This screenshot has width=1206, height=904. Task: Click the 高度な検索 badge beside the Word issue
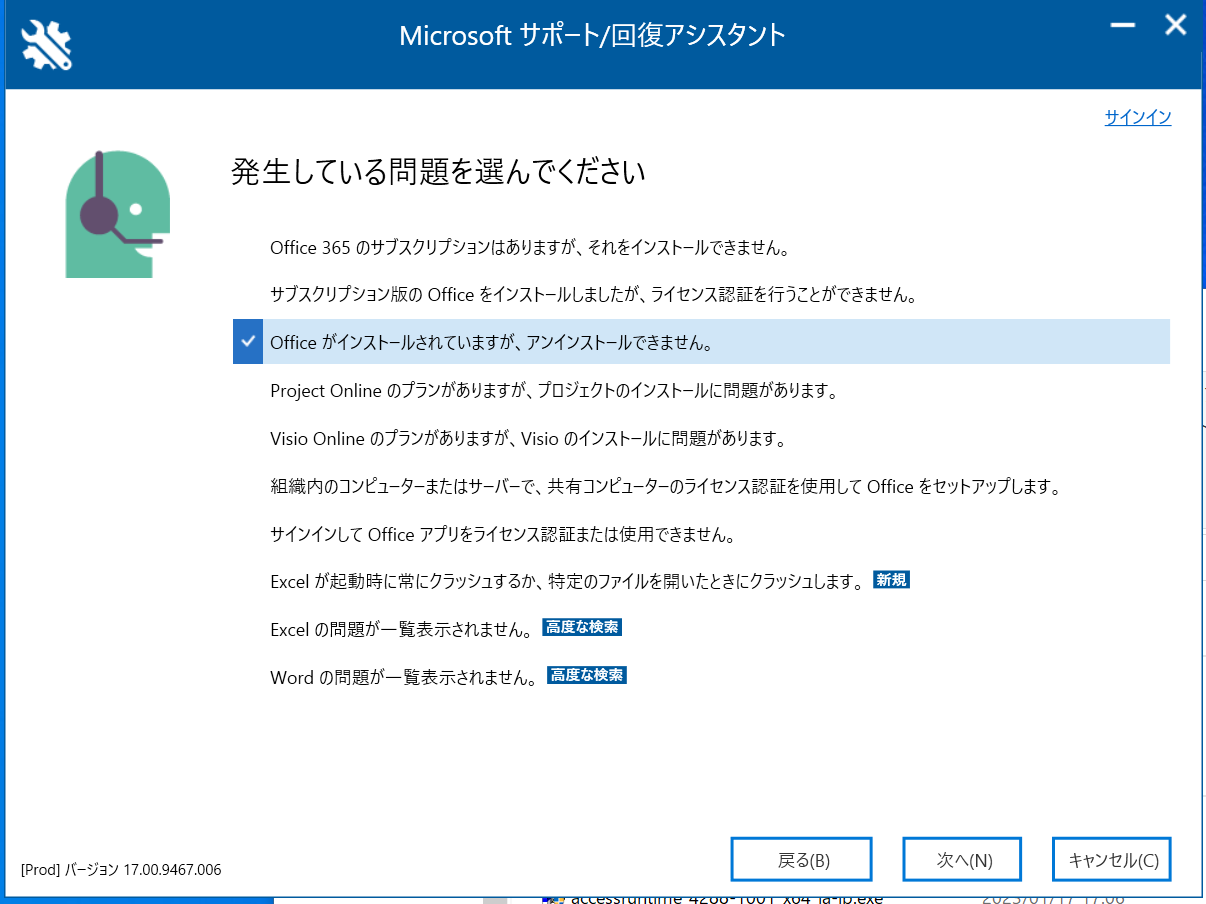(587, 676)
